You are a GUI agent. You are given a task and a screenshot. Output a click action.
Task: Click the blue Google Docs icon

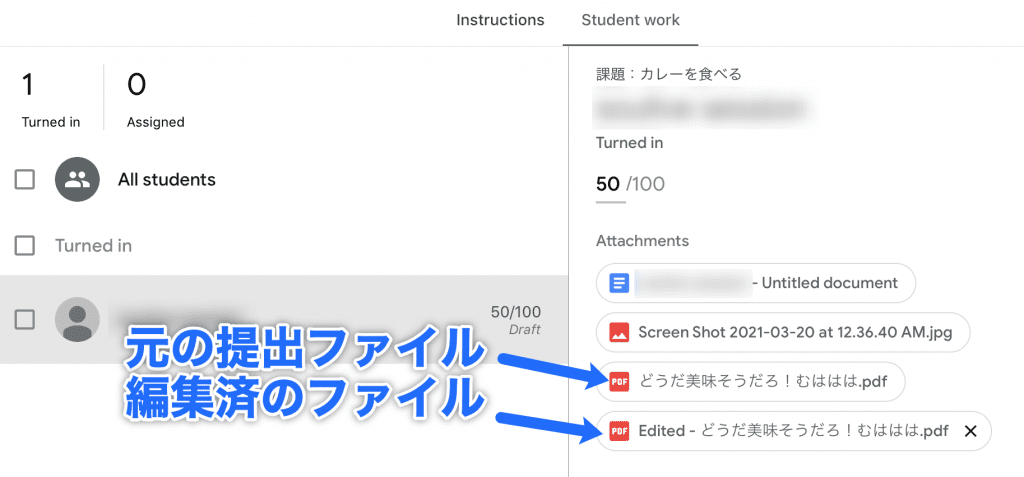pyautogui.click(x=620, y=283)
